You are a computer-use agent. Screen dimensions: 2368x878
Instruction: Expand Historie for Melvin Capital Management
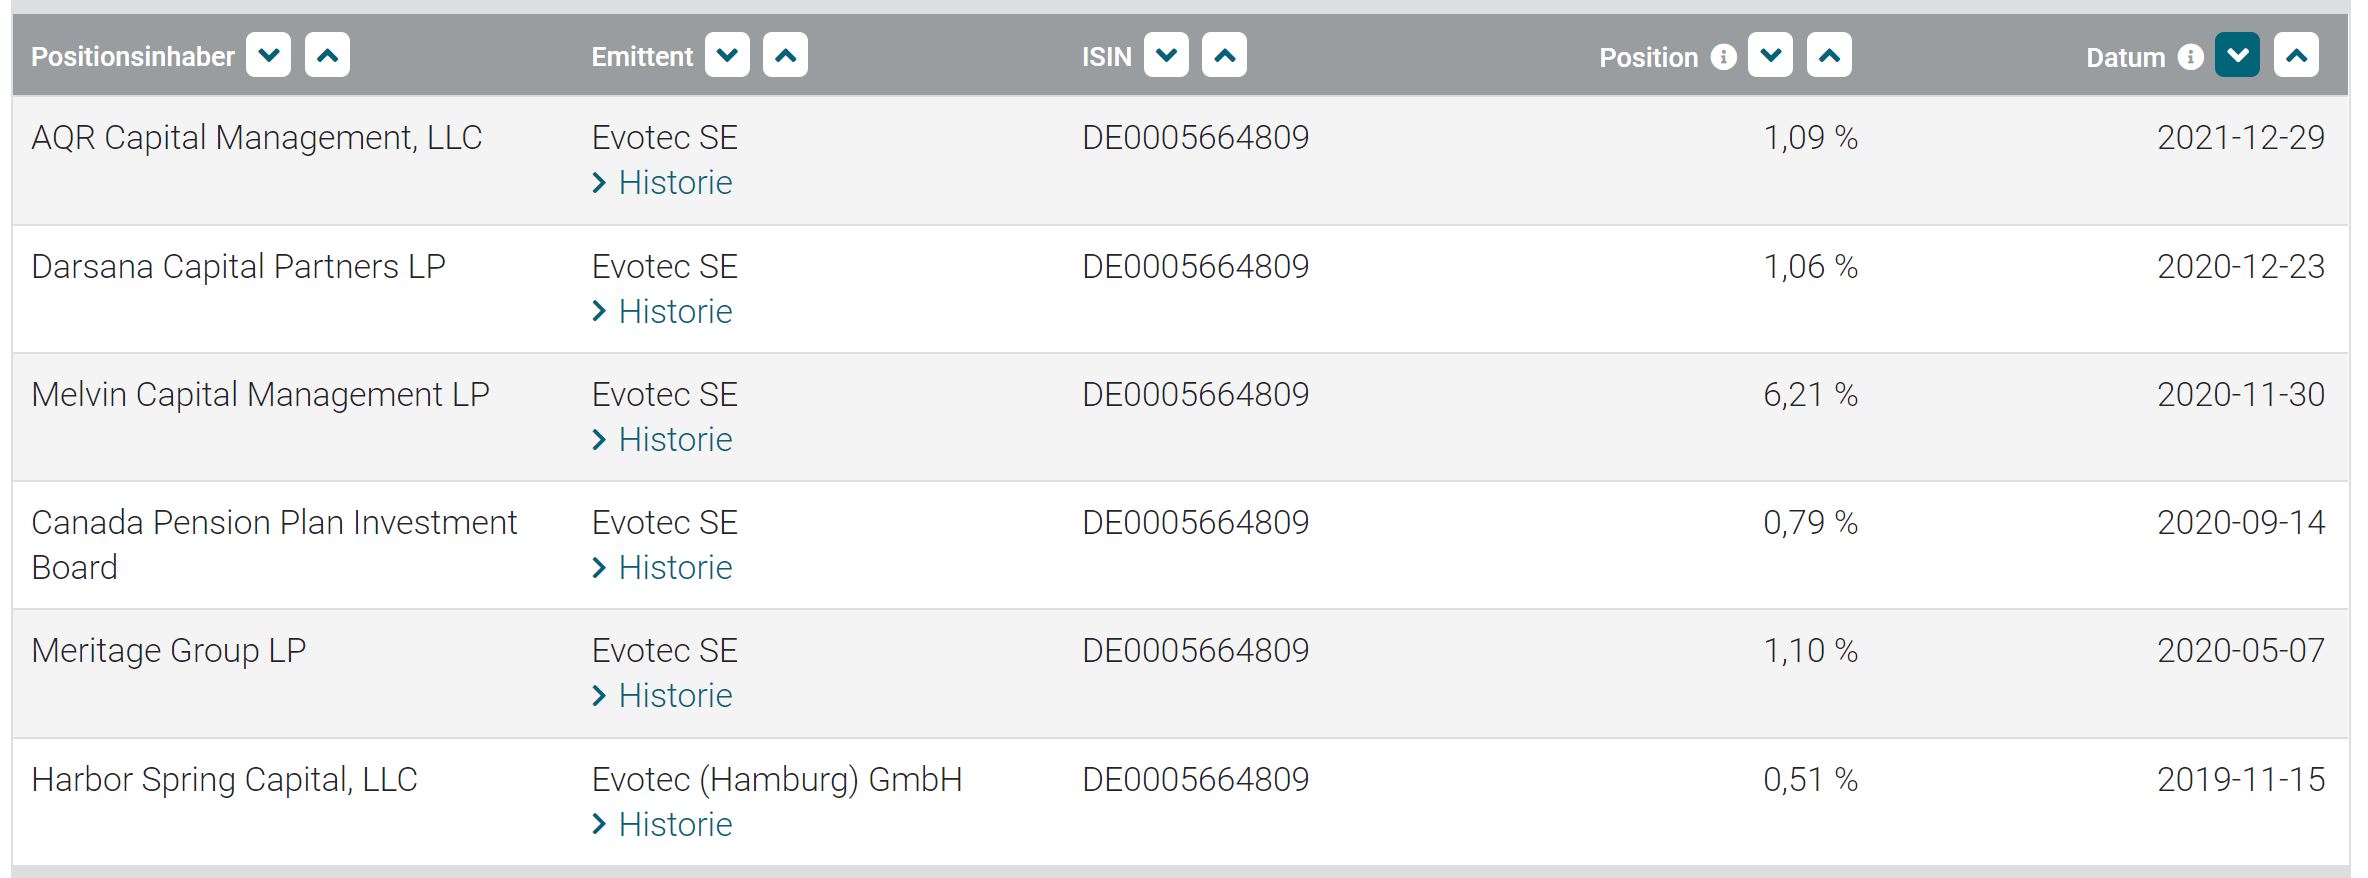click(x=675, y=440)
